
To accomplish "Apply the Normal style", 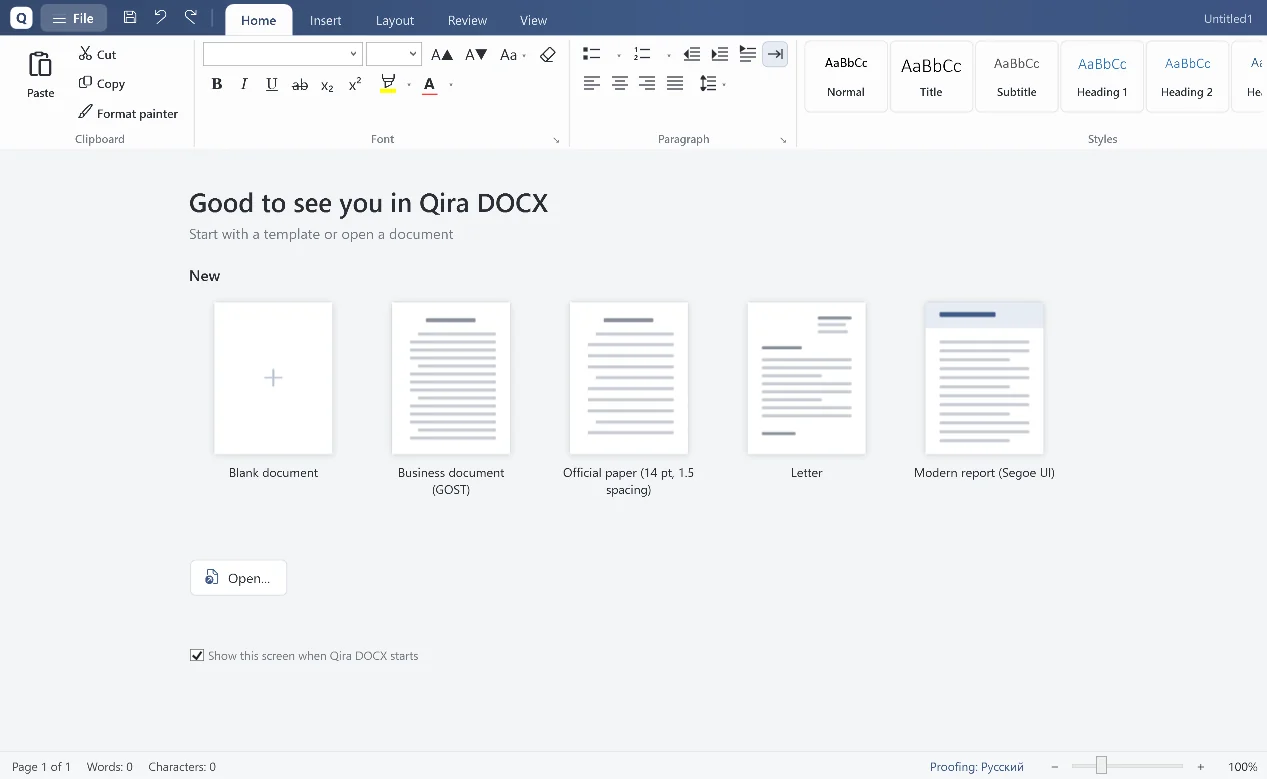I will pyautogui.click(x=846, y=76).
